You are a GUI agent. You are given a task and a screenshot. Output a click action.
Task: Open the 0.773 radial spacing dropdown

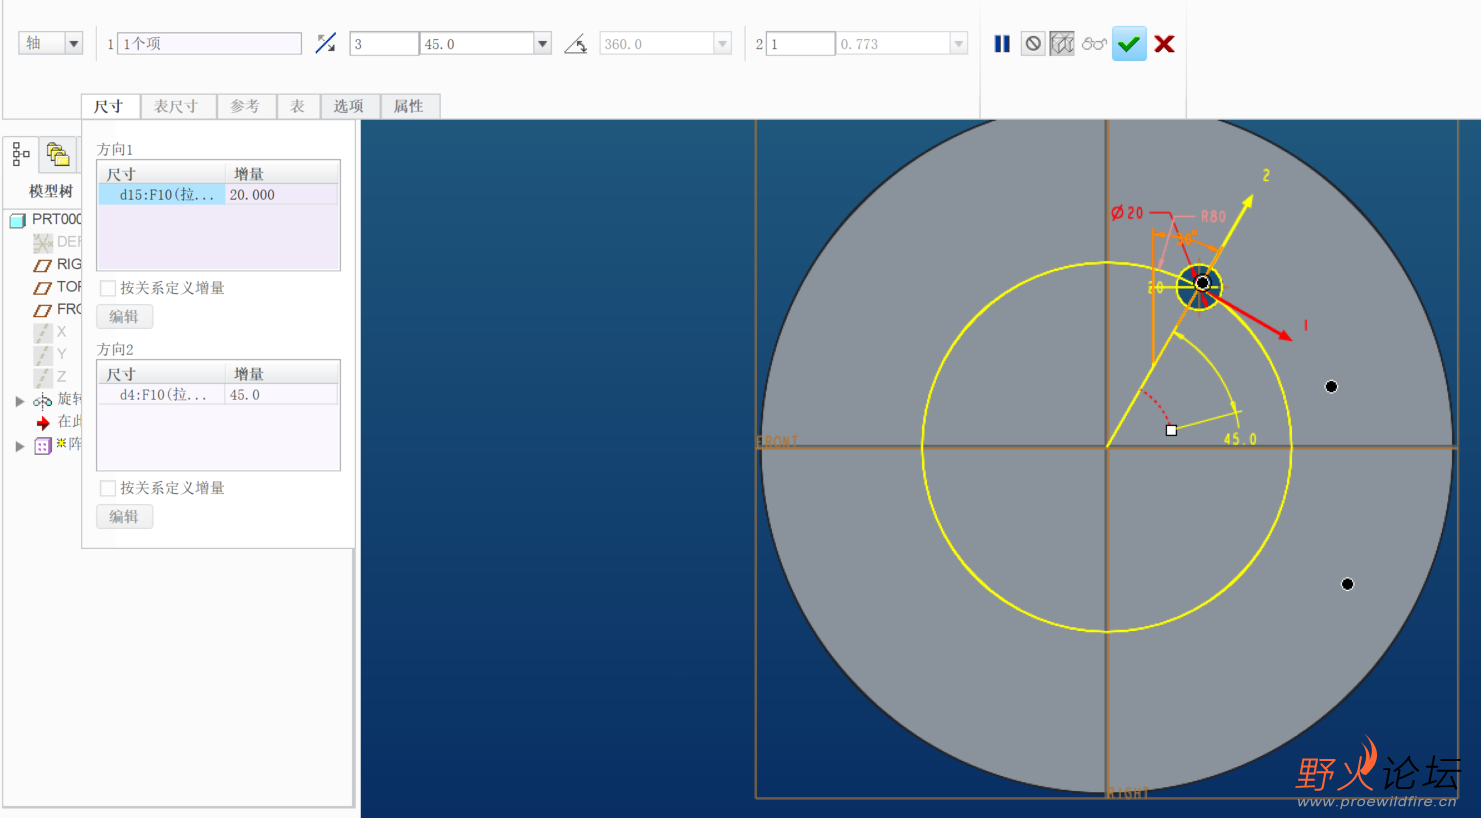pyautogui.click(x=958, y=44)
